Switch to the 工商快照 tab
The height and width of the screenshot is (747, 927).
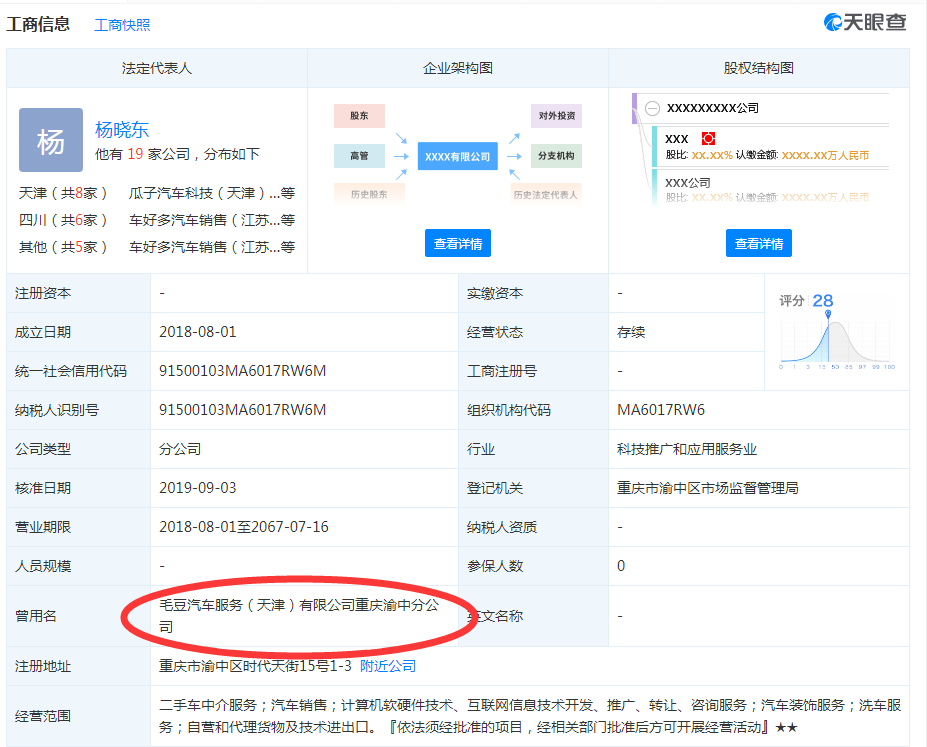pos(124,24)
